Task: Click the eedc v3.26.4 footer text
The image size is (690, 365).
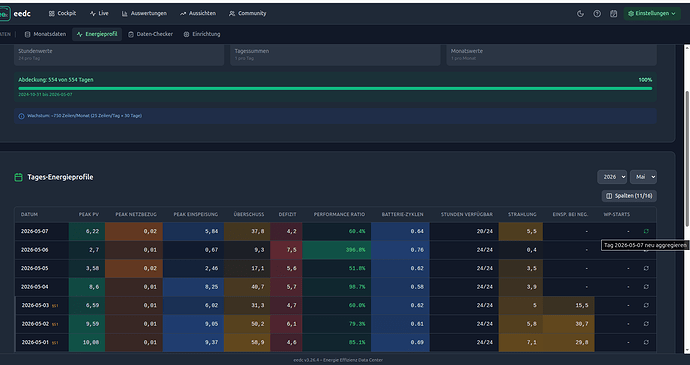Action: click(x=338, y=360)
